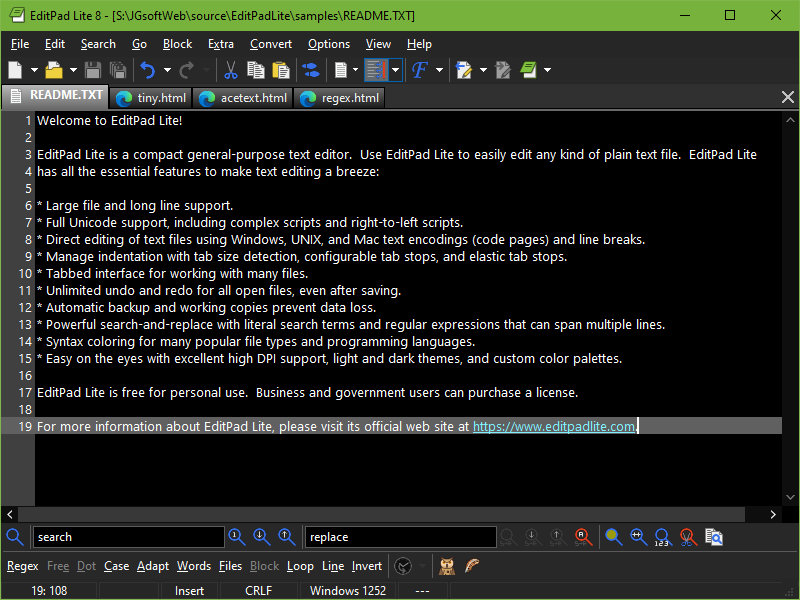Open the Search menu
Image resolution: width=800 pixels, height=600 pixels.
[98, 44]
